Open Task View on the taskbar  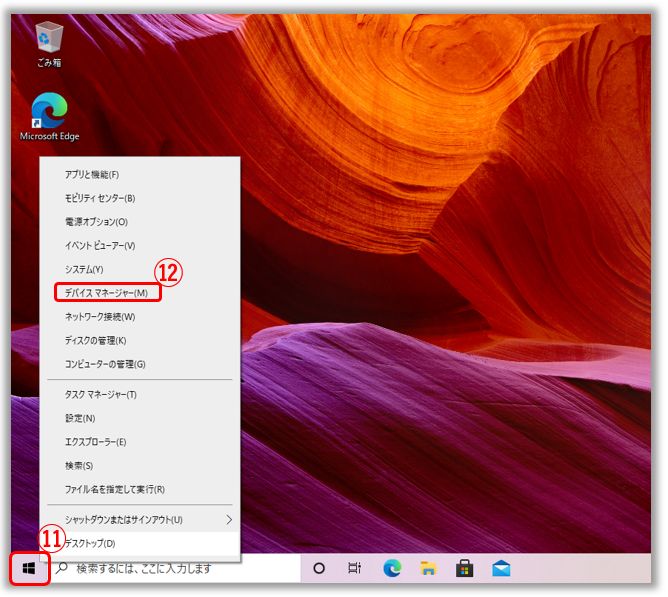[354, 568]
